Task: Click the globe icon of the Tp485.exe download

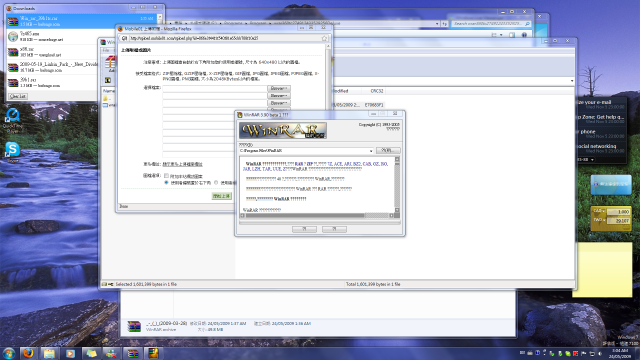Action: pyautogui.click(x=13, y=37)
